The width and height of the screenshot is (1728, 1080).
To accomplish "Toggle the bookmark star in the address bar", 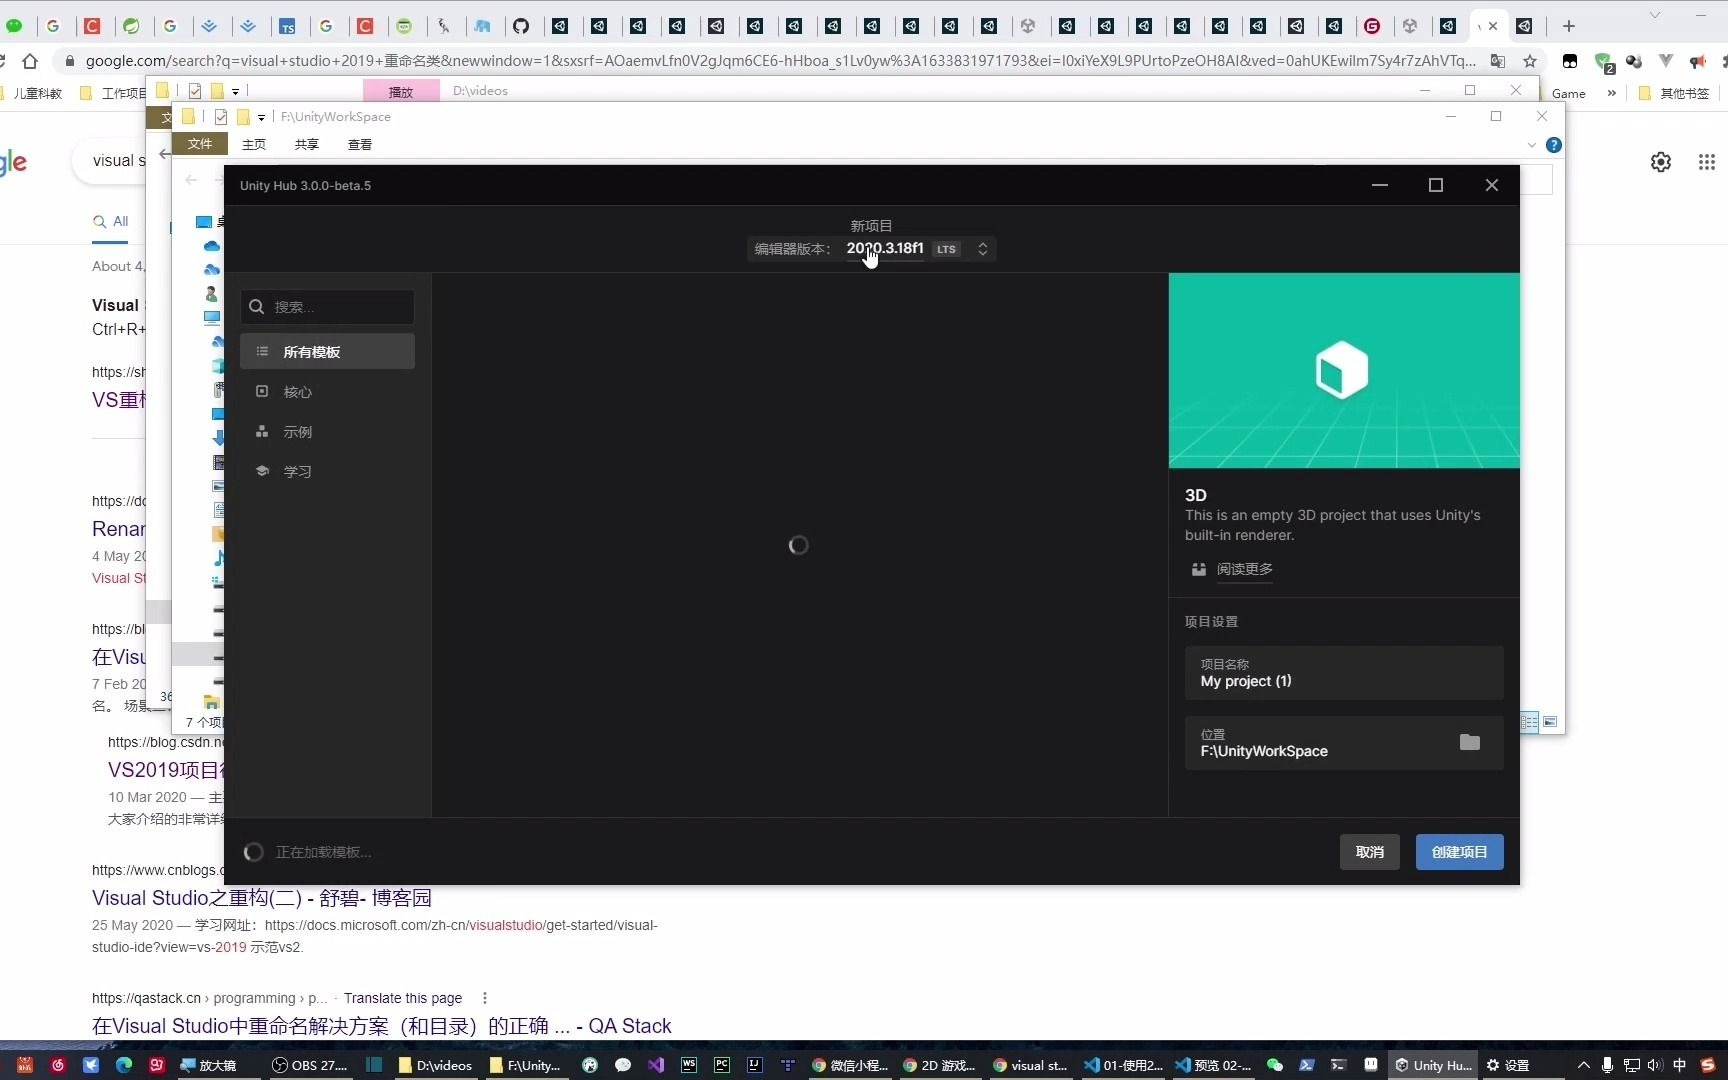I will click(1531, 61).
